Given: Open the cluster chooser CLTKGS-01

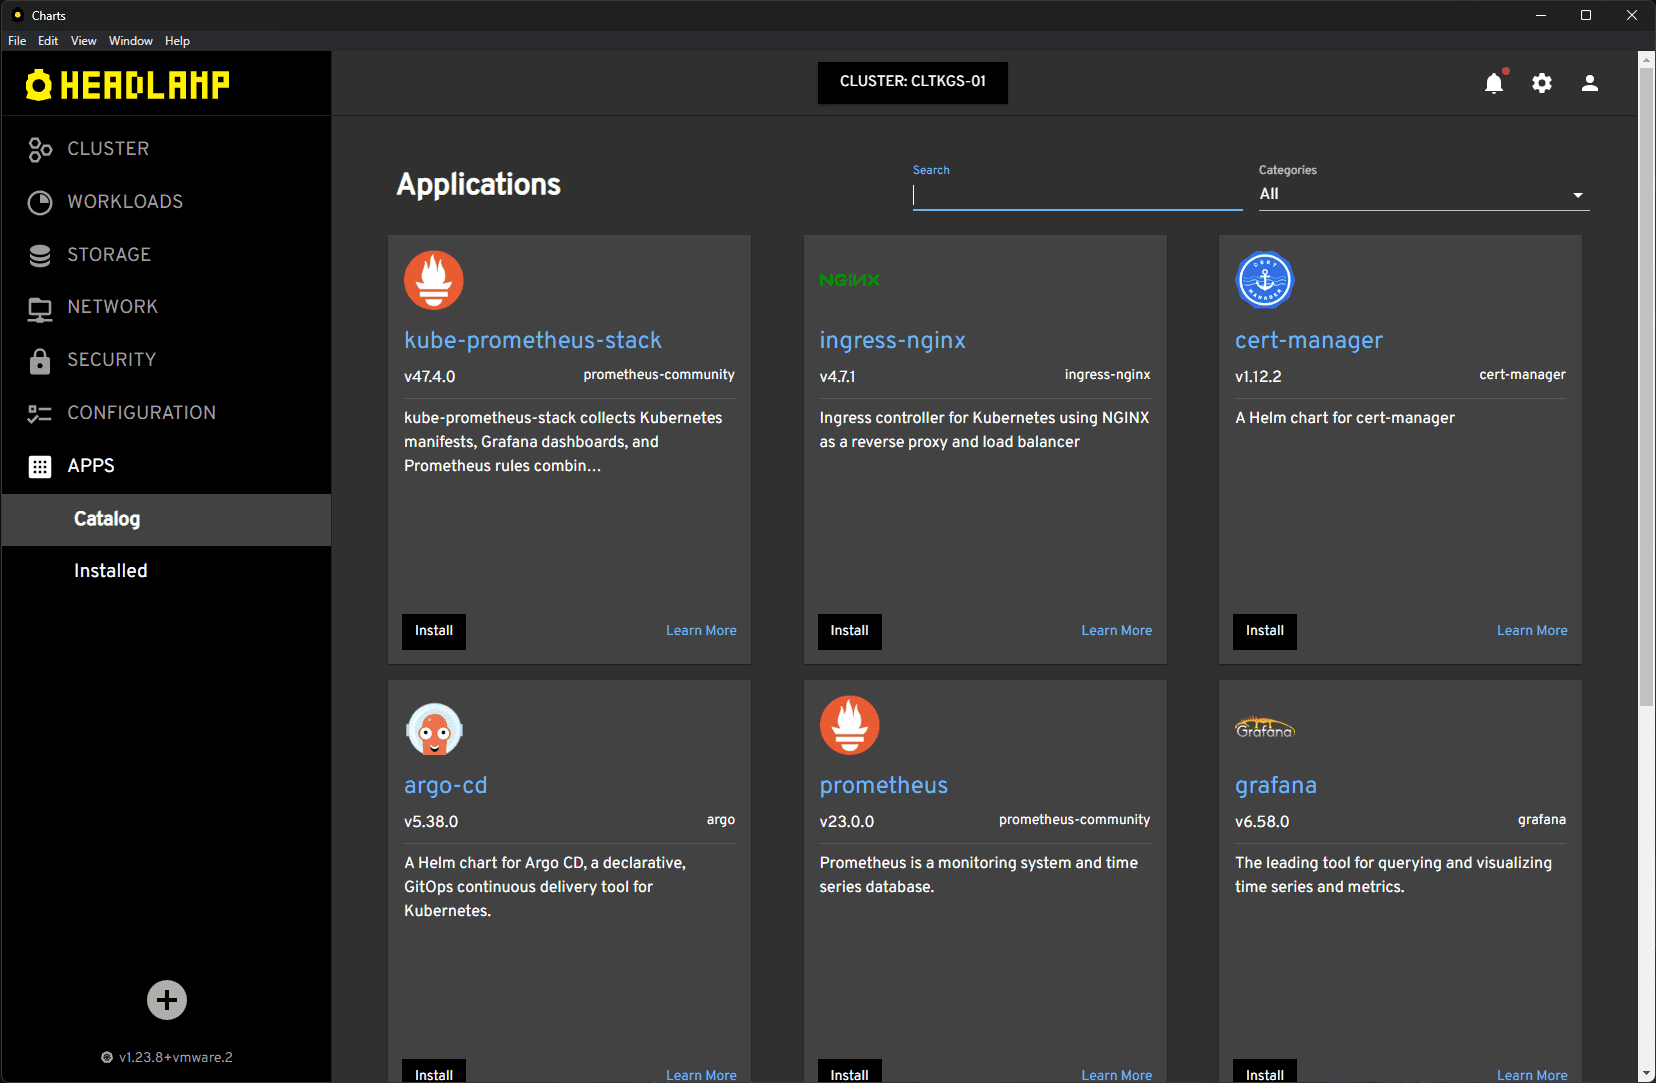Looking at the screenshot, I should tap(912, 82).
